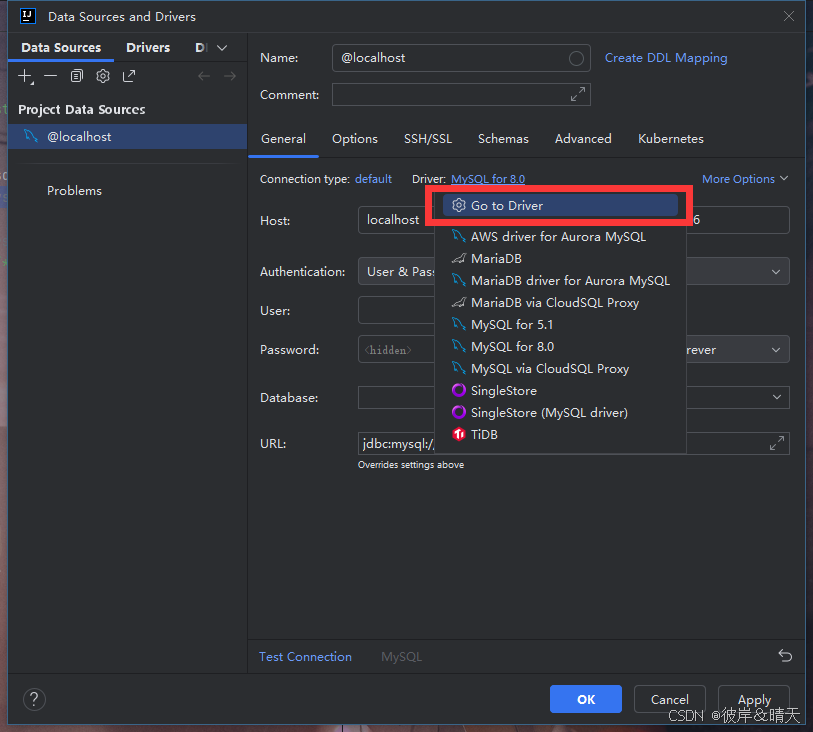Remove data source with minus icon

coord(50,76)
